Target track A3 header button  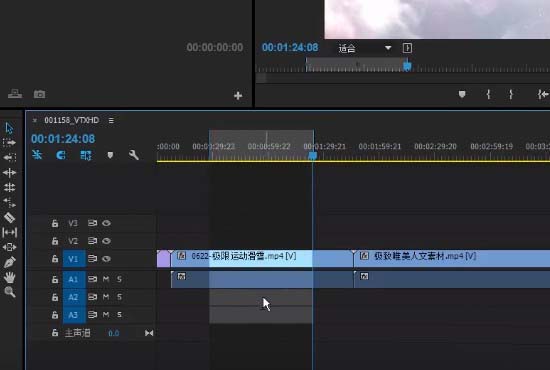coord(74,315)
